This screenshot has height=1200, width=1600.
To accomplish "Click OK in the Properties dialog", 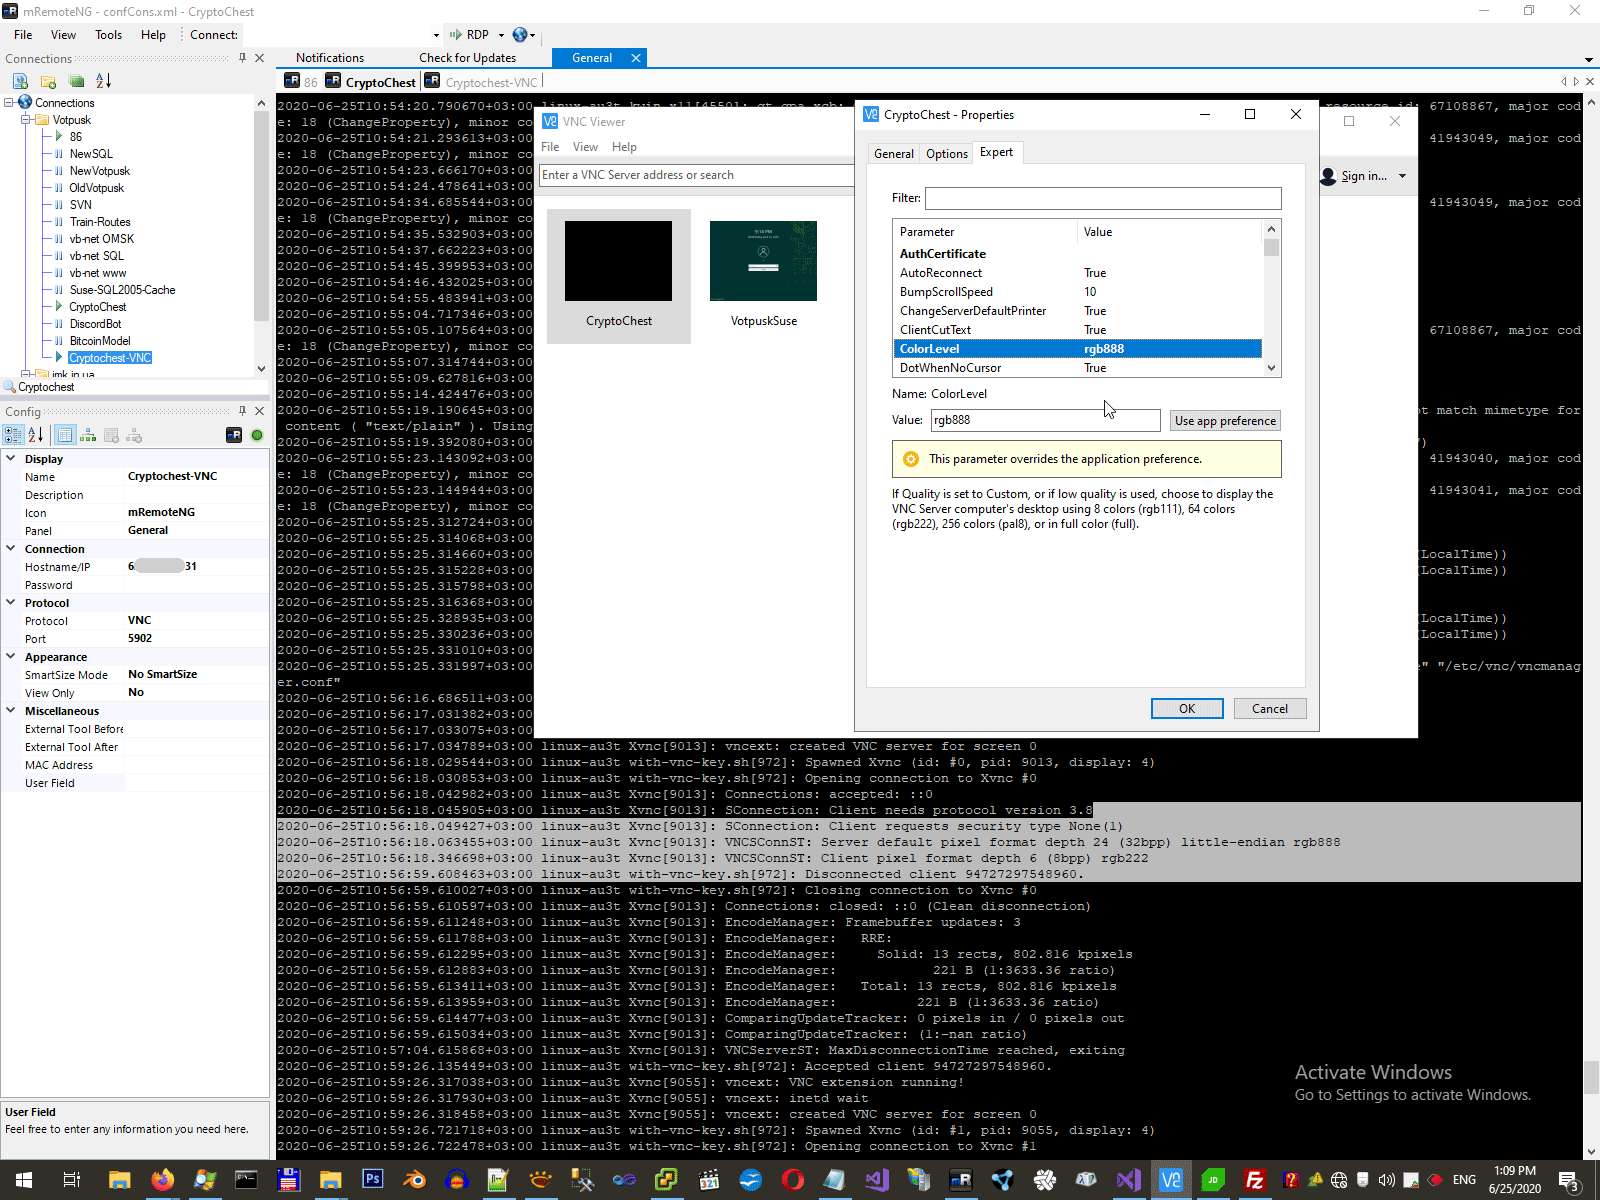I will [x=1187, y=709].
